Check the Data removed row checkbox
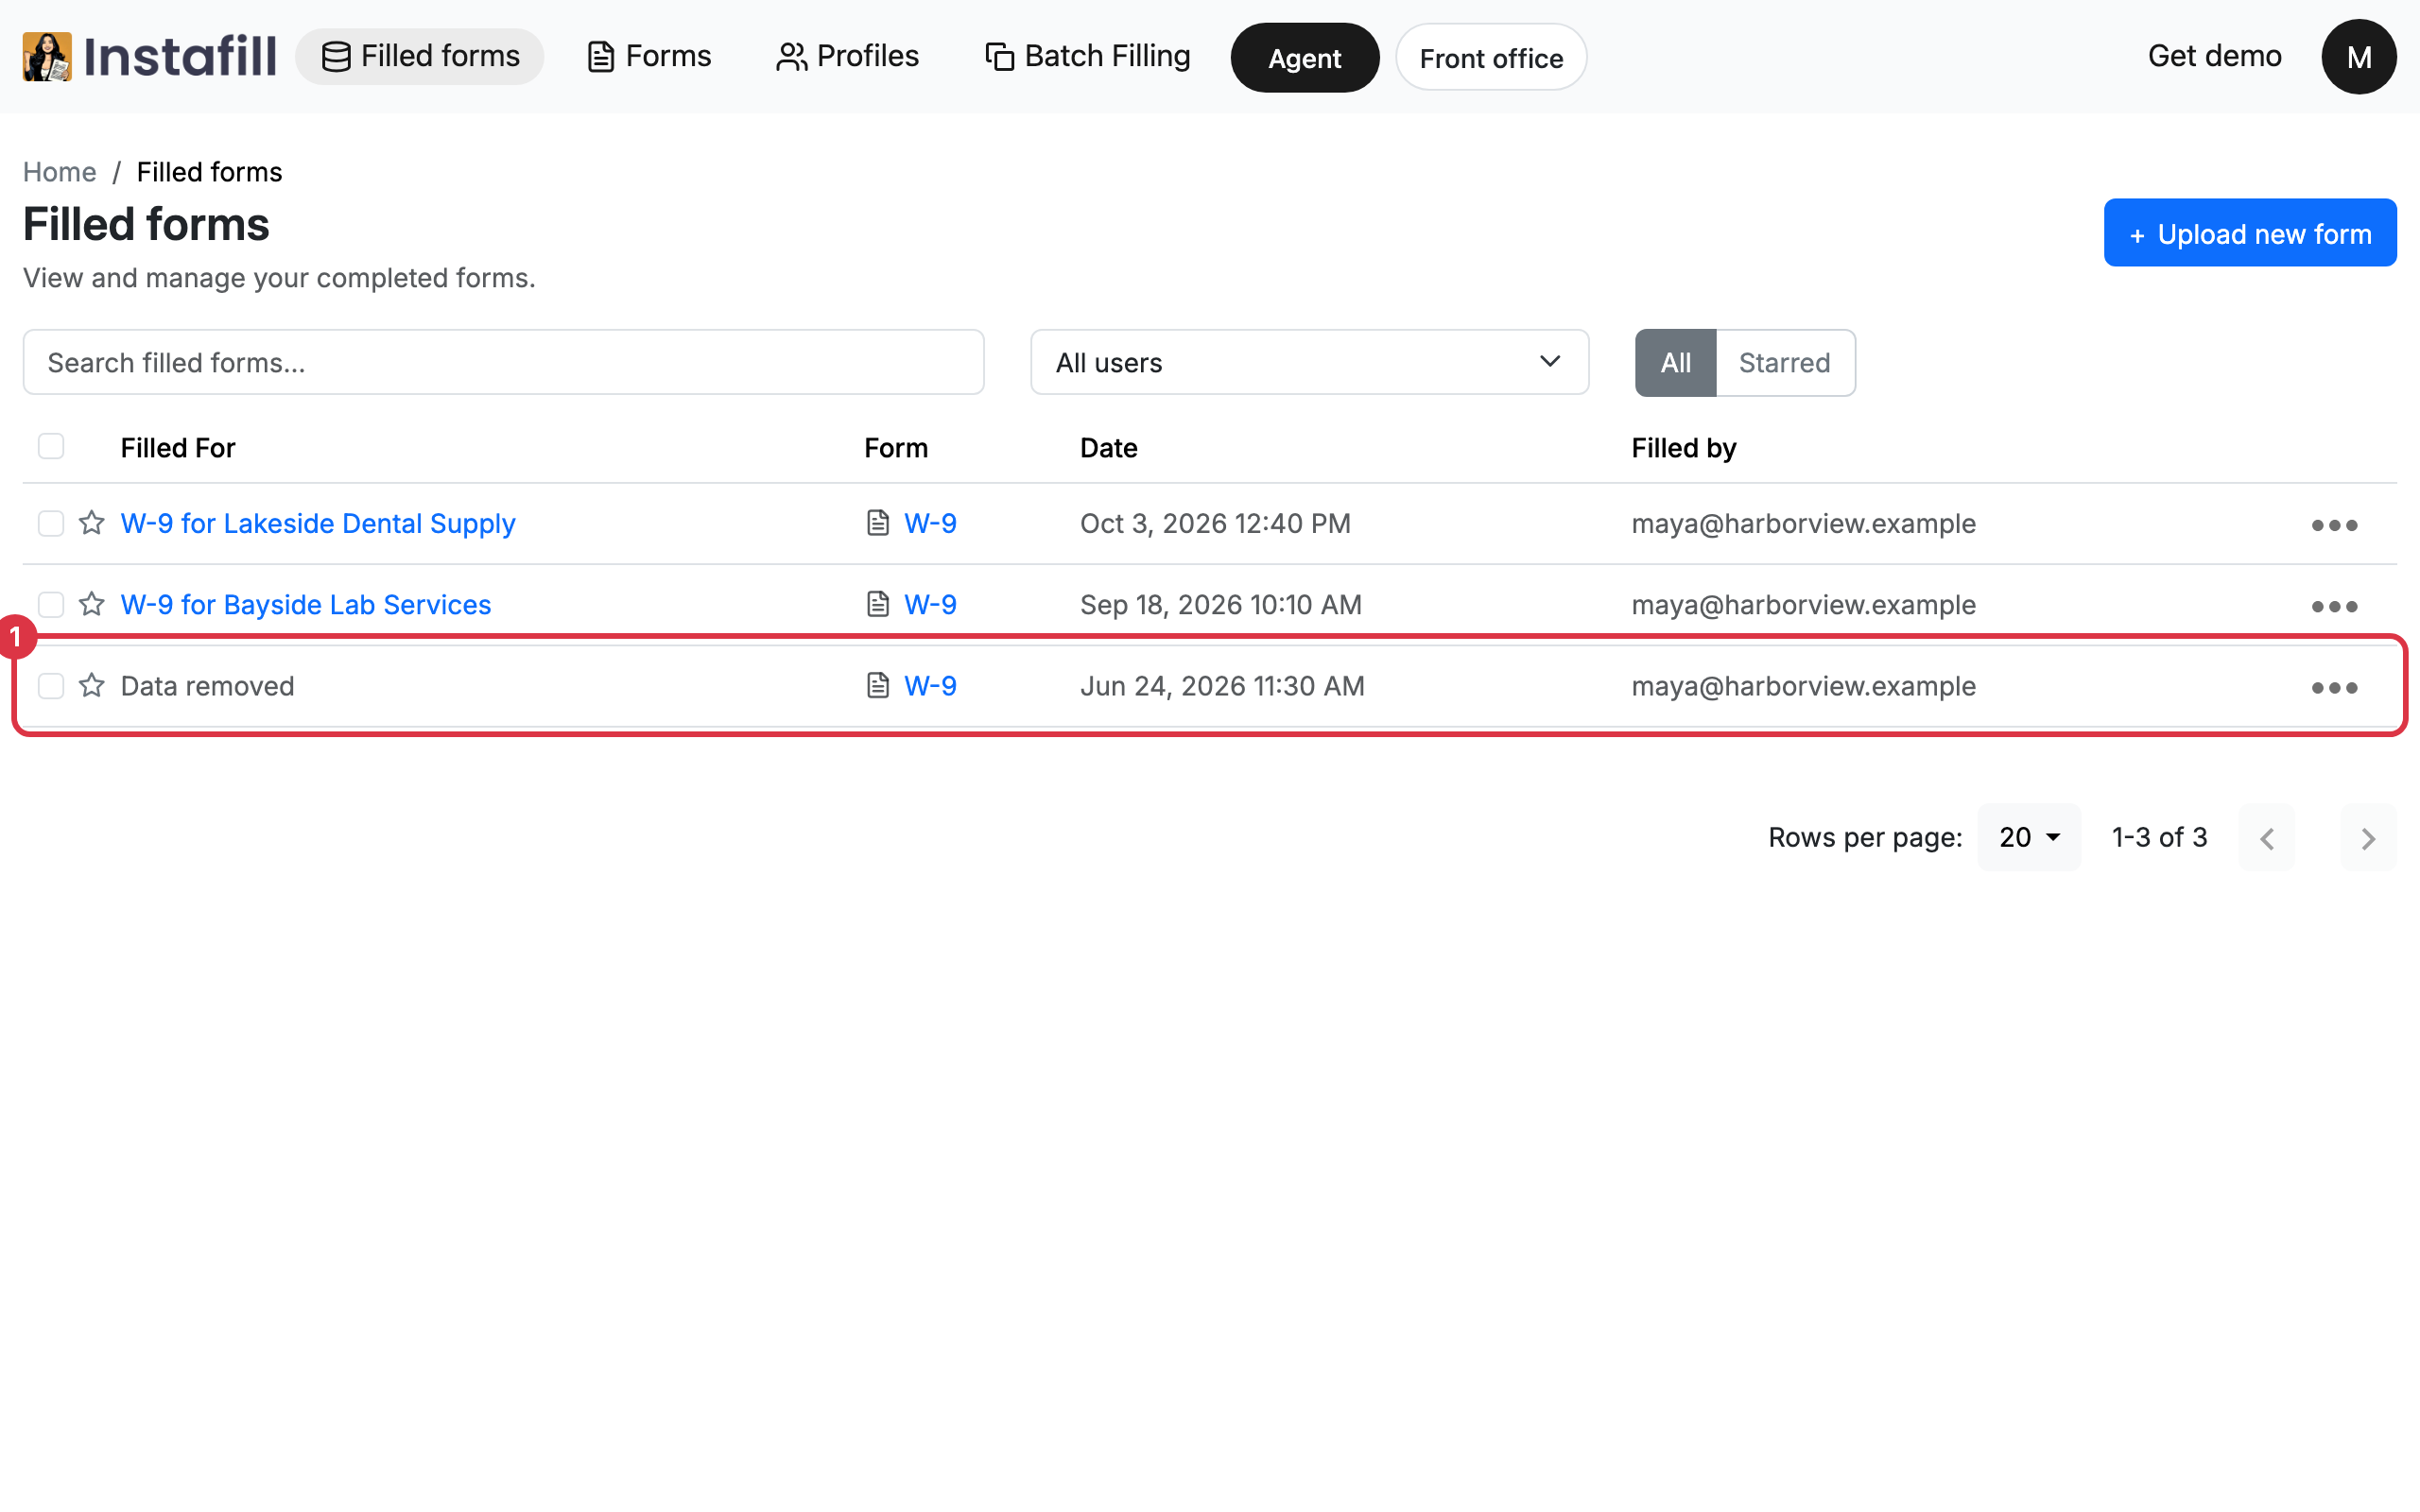The width and height of the screenshot is (2420, 1512). 51,685
